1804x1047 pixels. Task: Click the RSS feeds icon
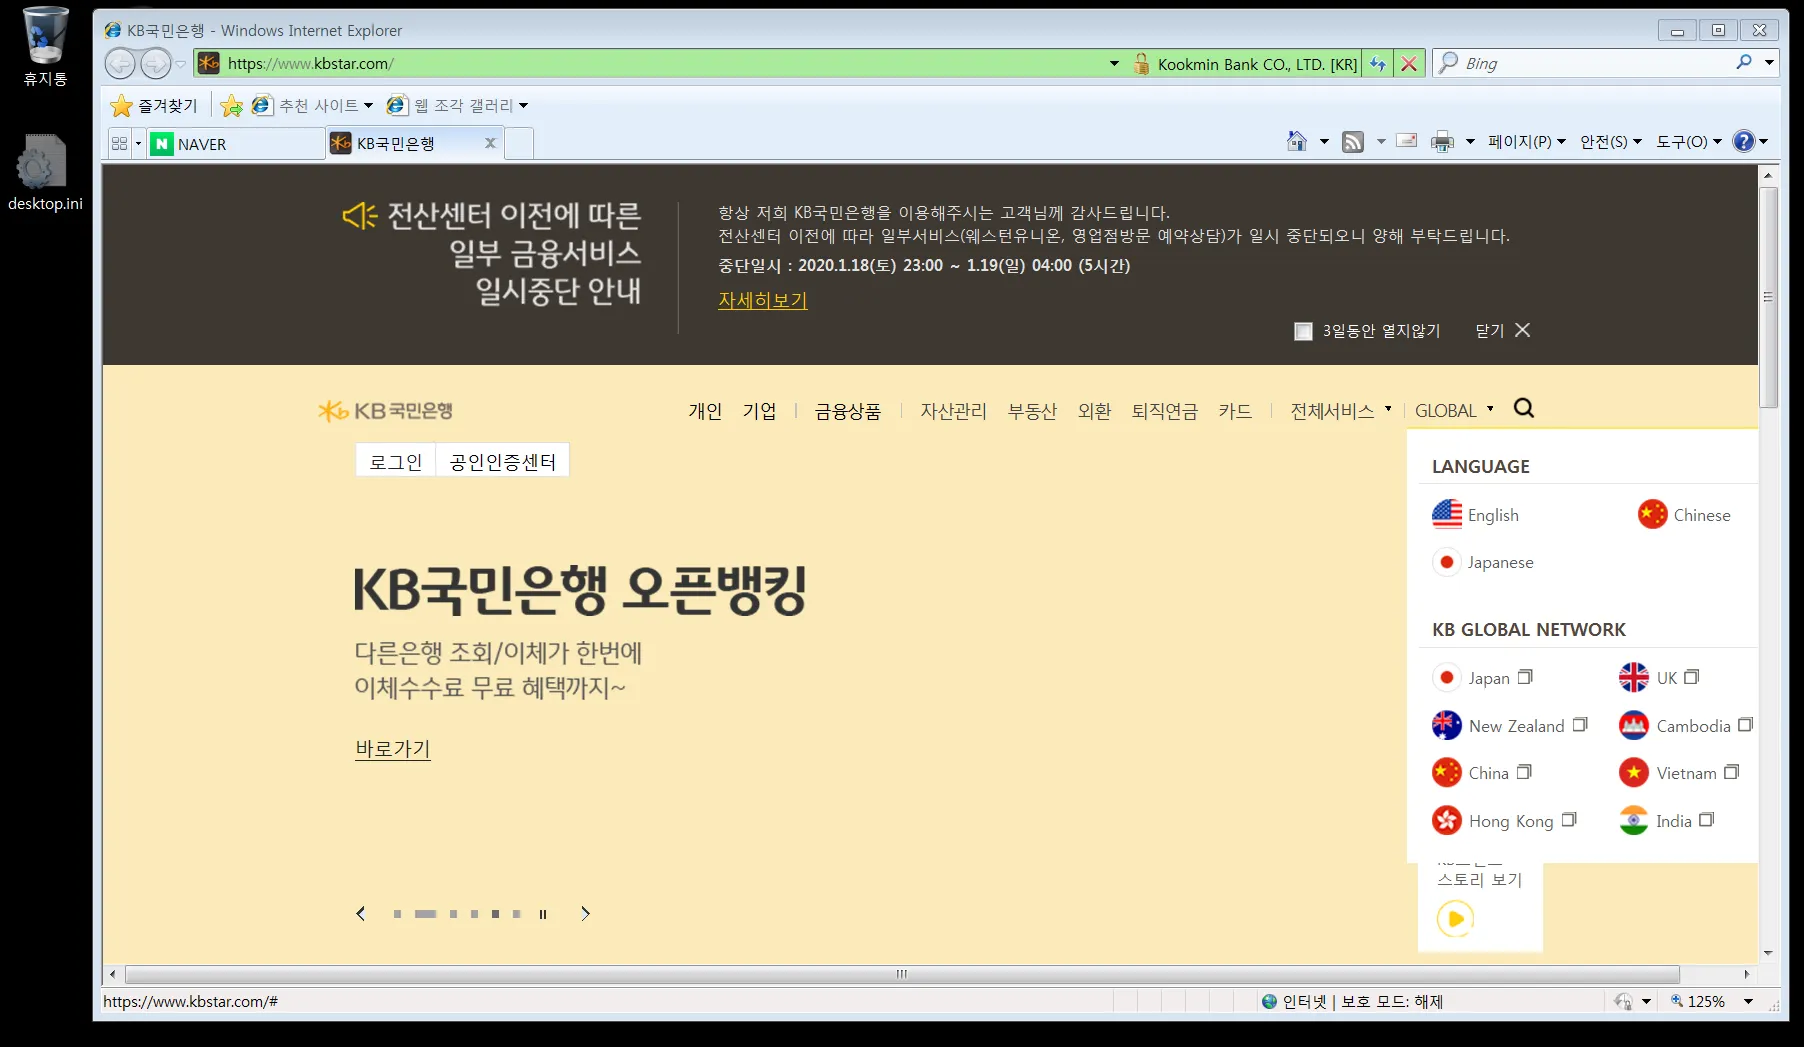point(1353,142)
